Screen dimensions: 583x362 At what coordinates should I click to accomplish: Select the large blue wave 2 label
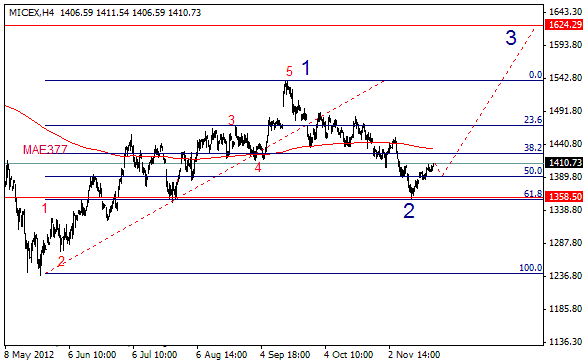[409, 211]
